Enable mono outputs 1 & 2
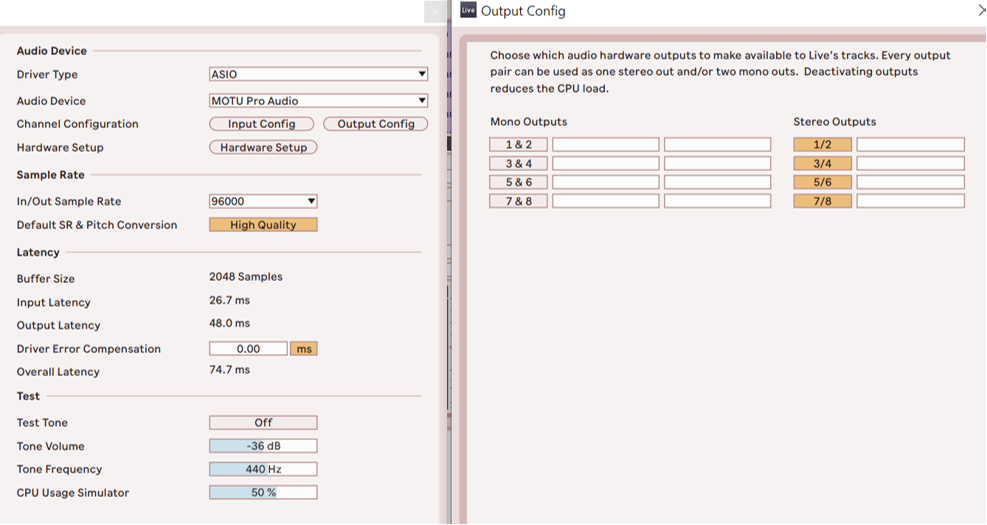This screenshot has height=525, width=987. pyautogui.click(x=519, y=145)
